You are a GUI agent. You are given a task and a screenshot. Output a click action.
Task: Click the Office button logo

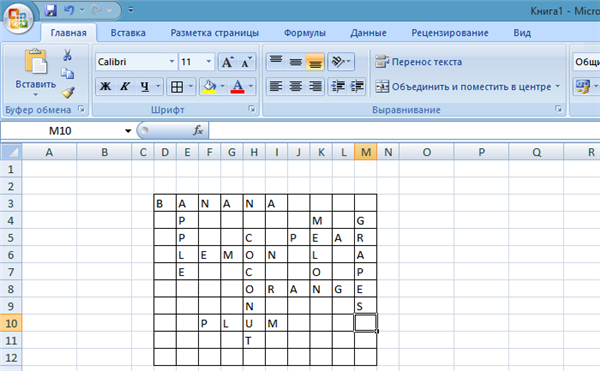point(18,18)
